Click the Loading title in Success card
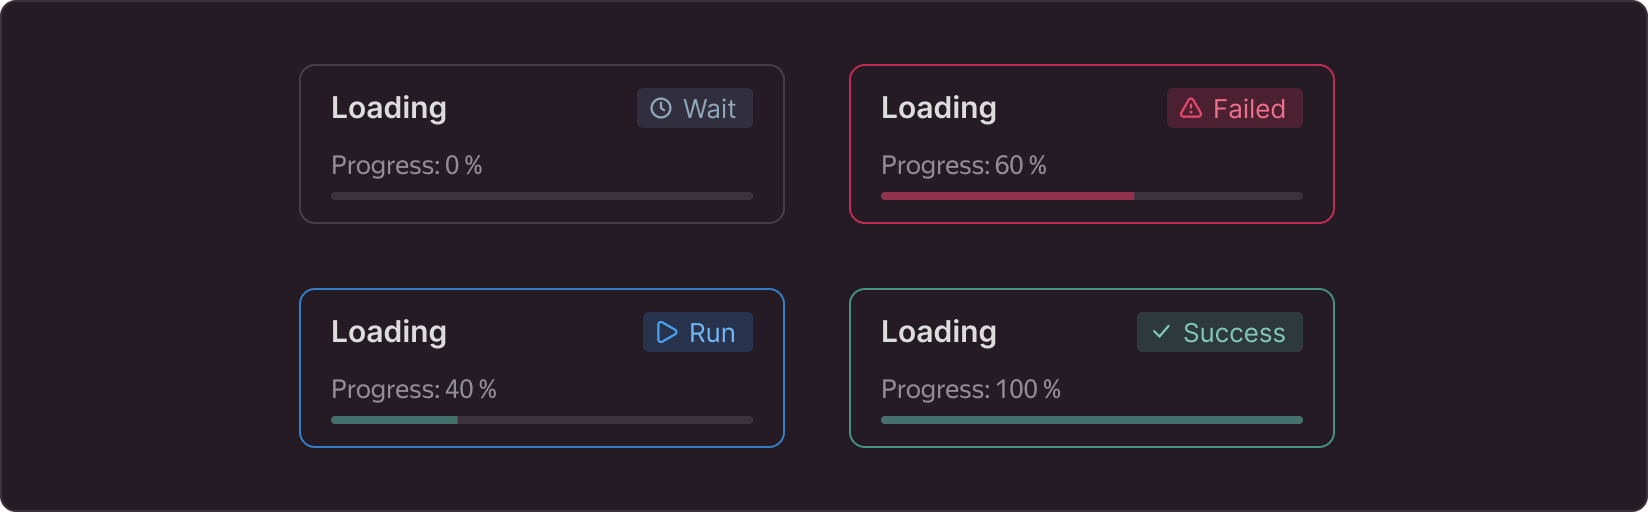 pyautogui.click(x=939, y=332)
